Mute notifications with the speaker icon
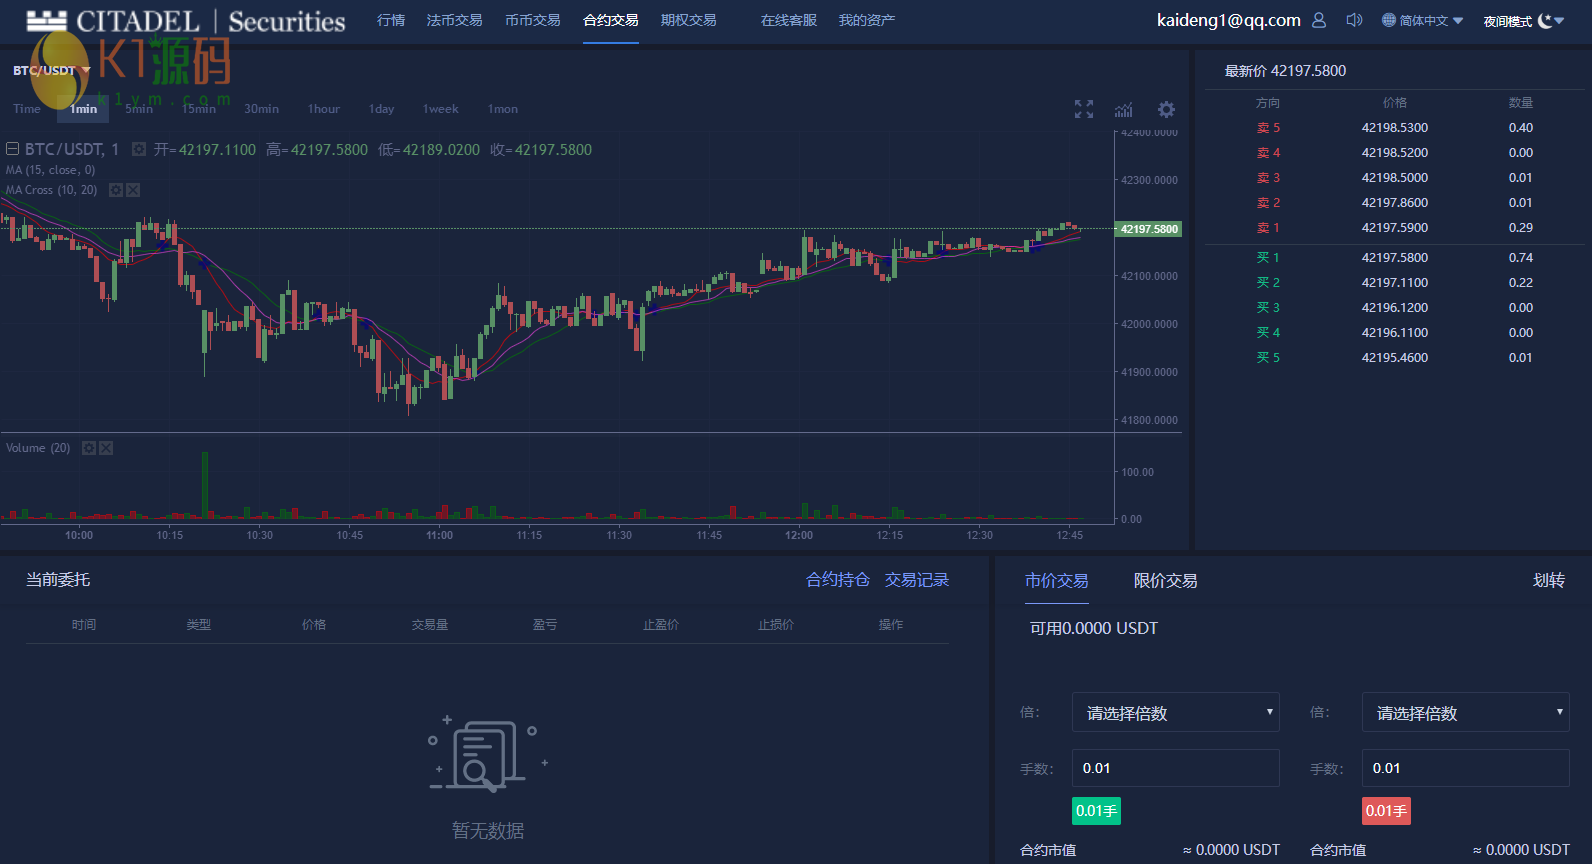 coord(1354,20)
